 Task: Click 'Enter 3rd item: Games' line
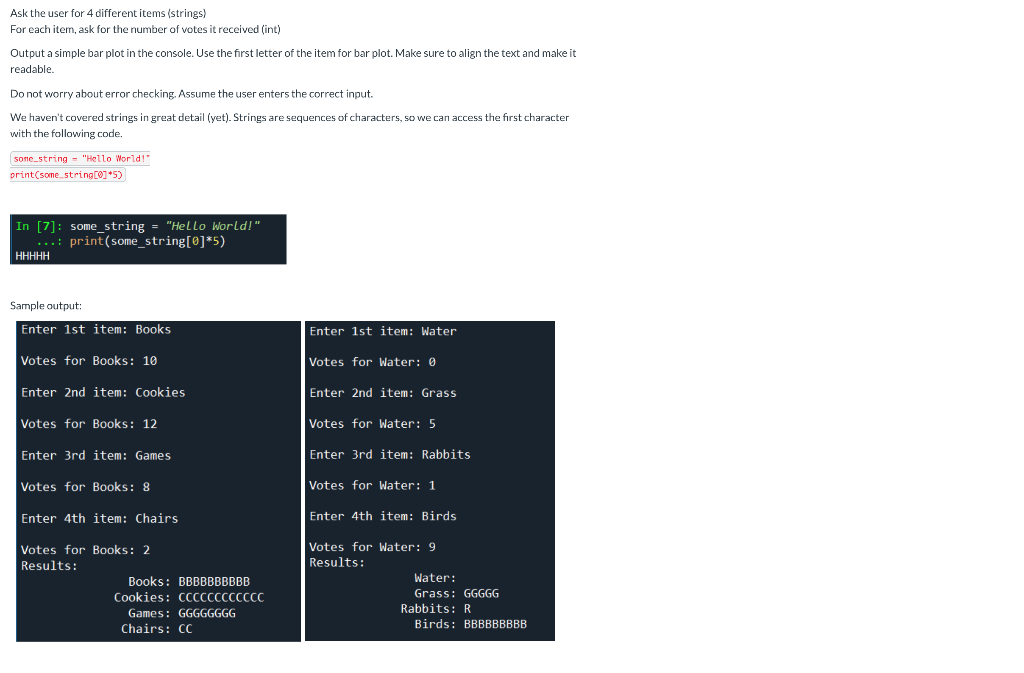point(96,456)
